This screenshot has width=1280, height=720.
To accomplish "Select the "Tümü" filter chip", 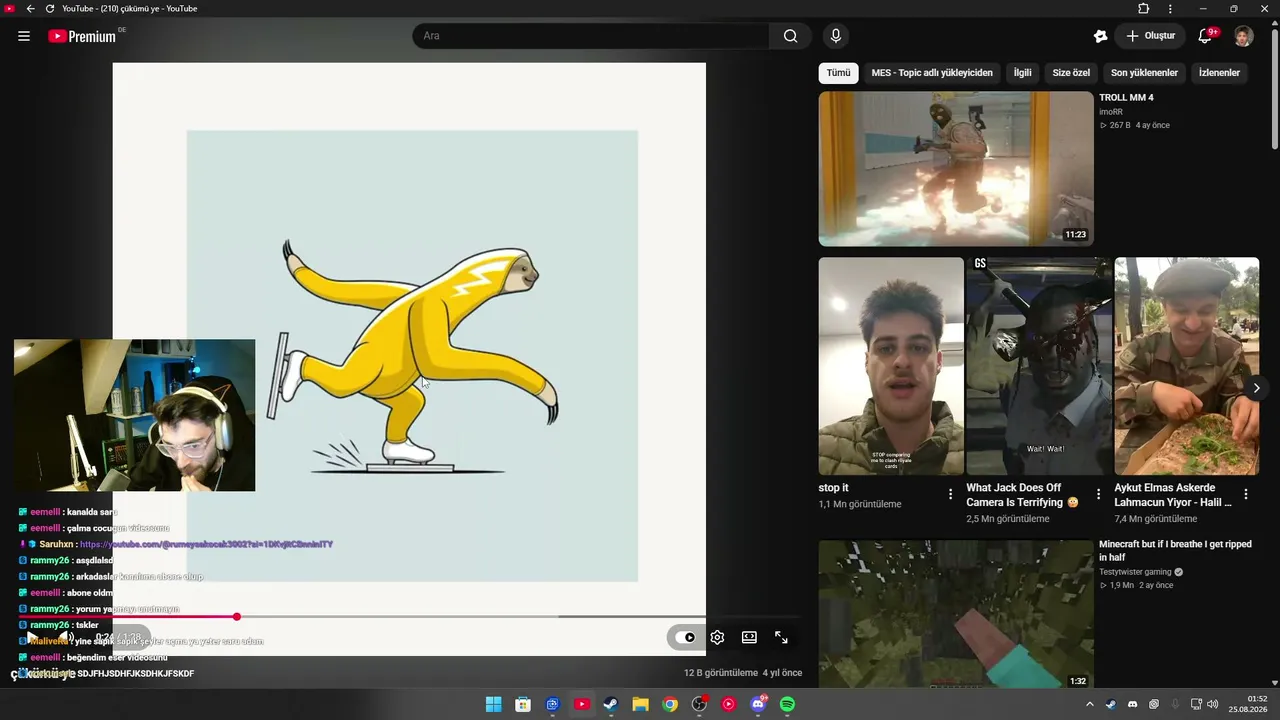I will click(838, 73).
